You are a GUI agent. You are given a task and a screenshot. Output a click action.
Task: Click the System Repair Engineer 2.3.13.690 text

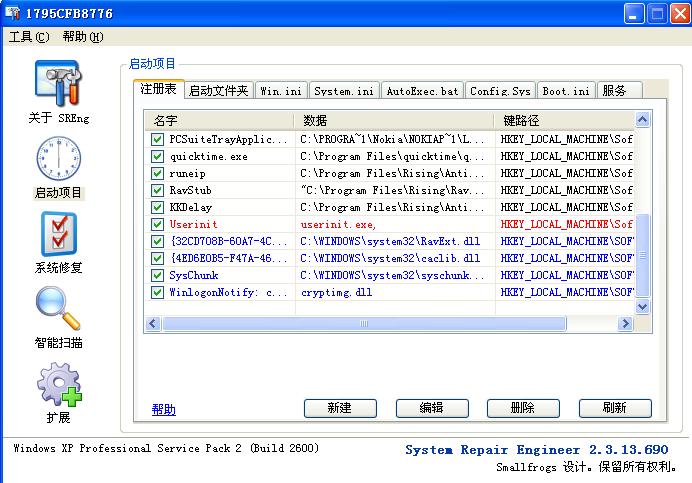[537, 450]
